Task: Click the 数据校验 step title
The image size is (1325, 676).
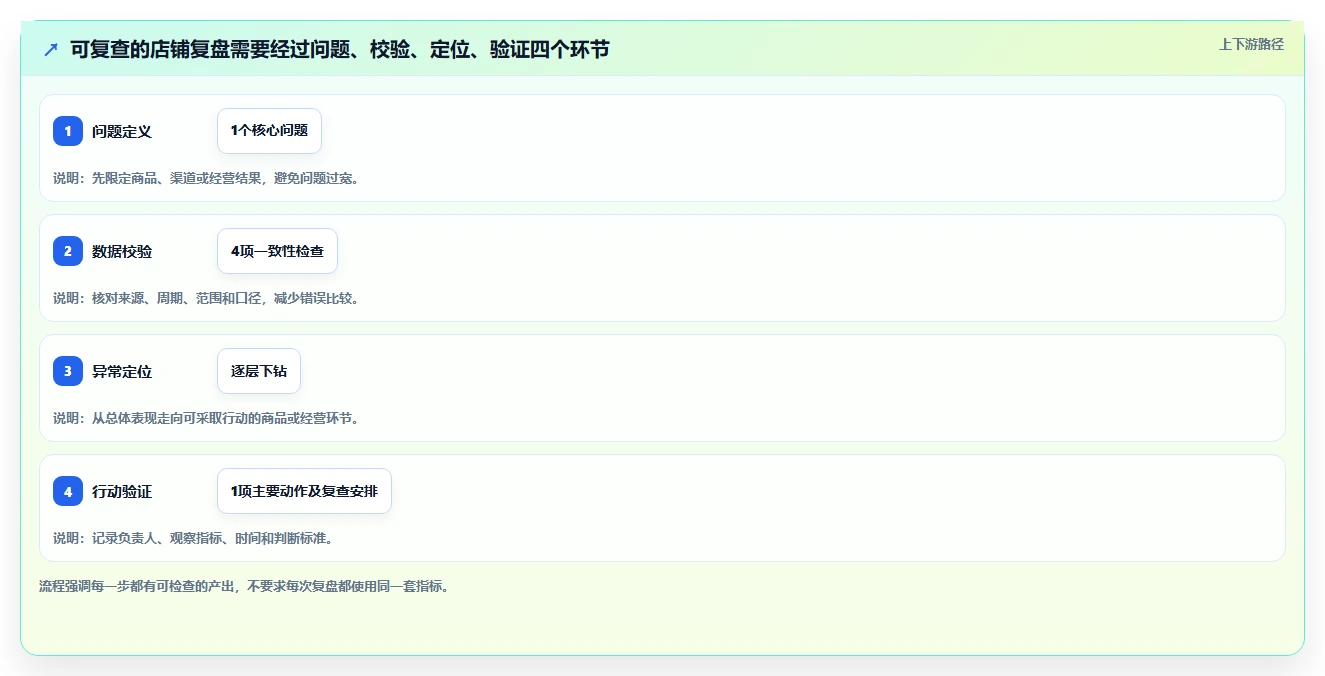Action: pyautogui.click(x=122, y=251)
